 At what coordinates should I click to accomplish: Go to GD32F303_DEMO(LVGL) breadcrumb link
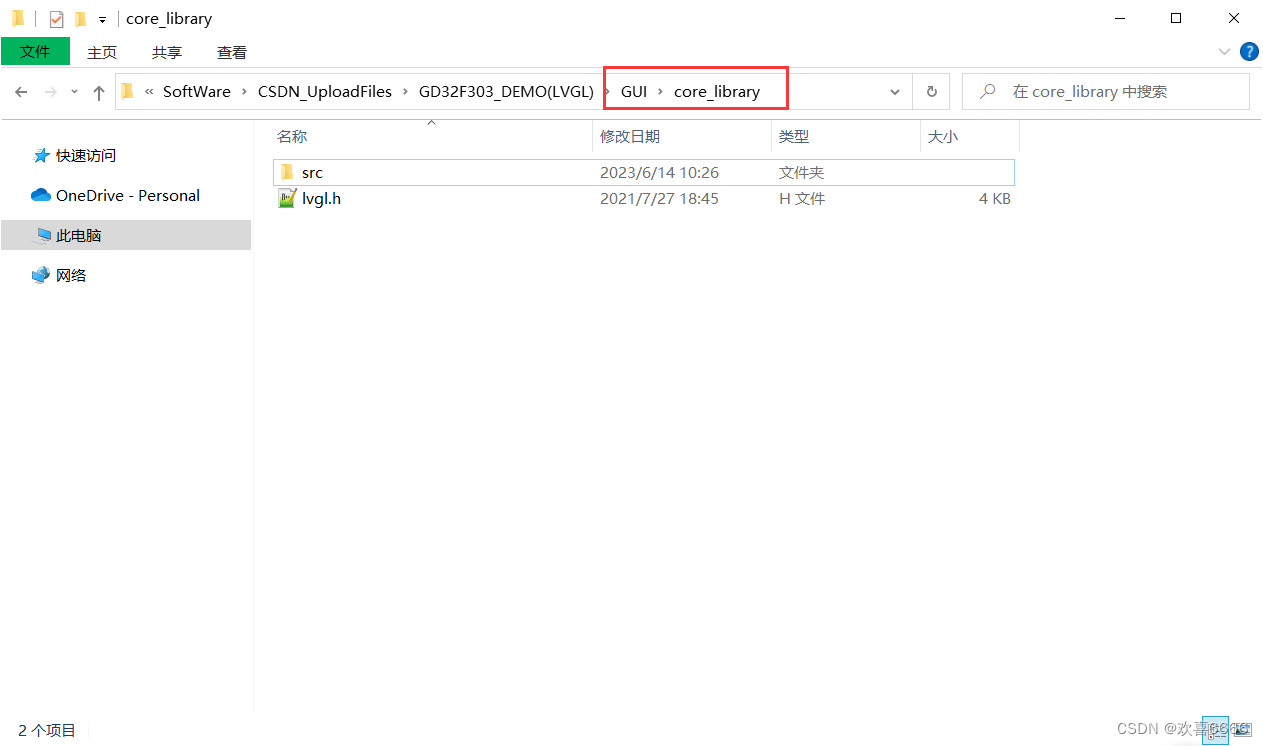(505, 91)
